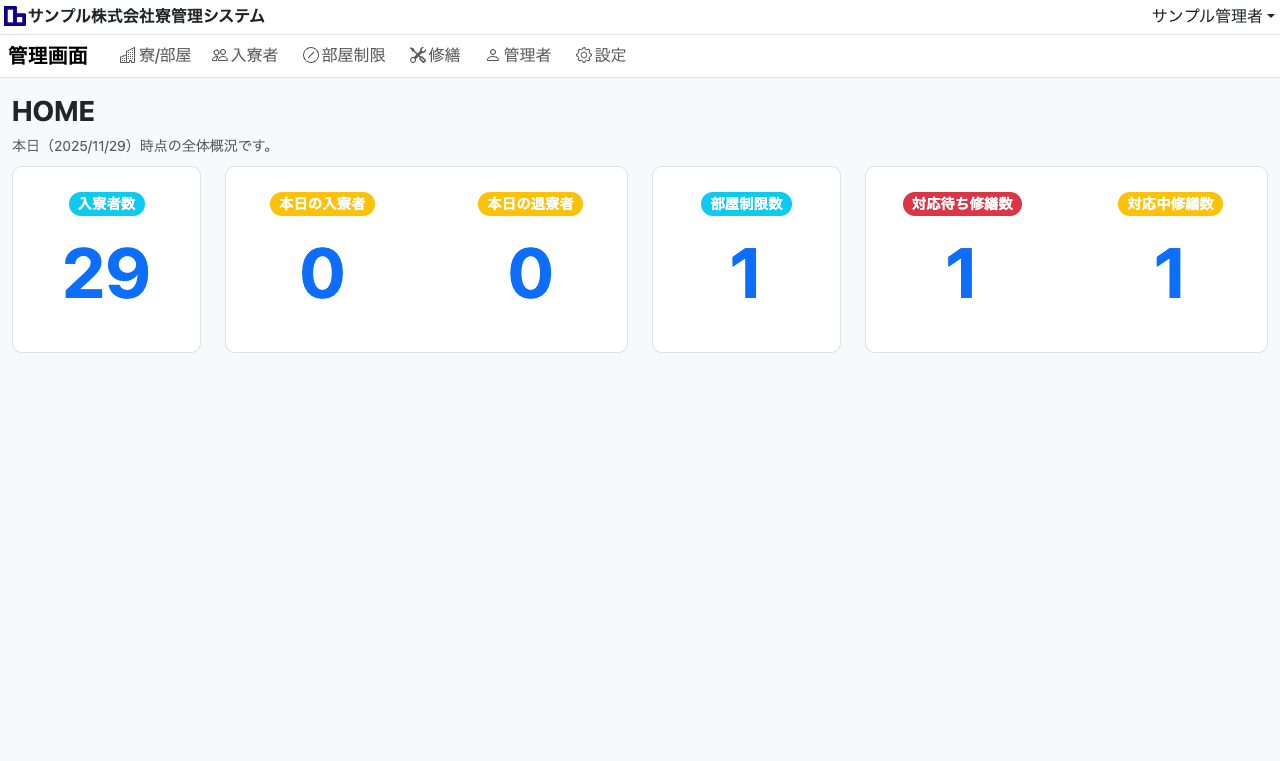Select 入寮者 from the top navigation
The image size is (1280, 761).
[x=244, y=55]
